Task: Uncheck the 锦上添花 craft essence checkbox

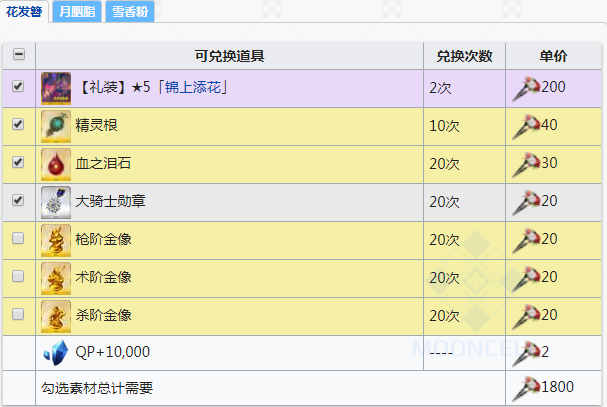Action: (x=18, y=86)
